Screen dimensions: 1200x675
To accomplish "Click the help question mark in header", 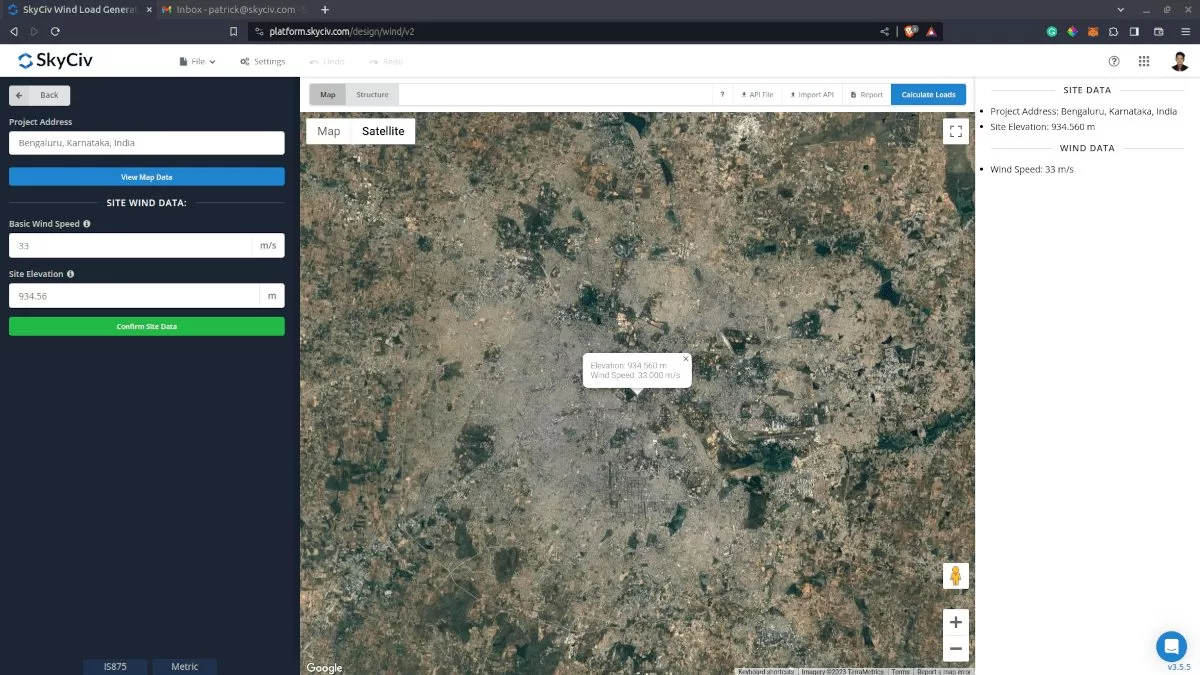I will [1114, 61].
